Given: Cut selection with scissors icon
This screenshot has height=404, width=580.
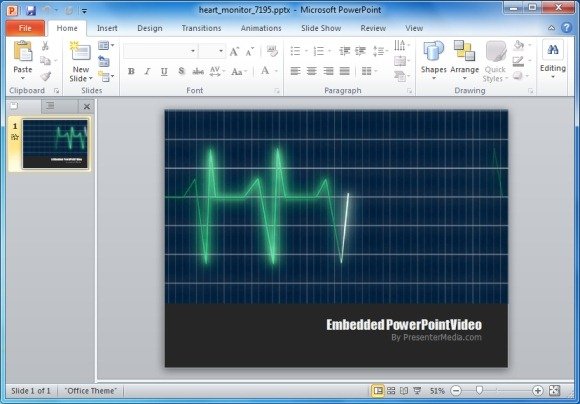Looking at the screenshot, I should click(x=45, y=46).
